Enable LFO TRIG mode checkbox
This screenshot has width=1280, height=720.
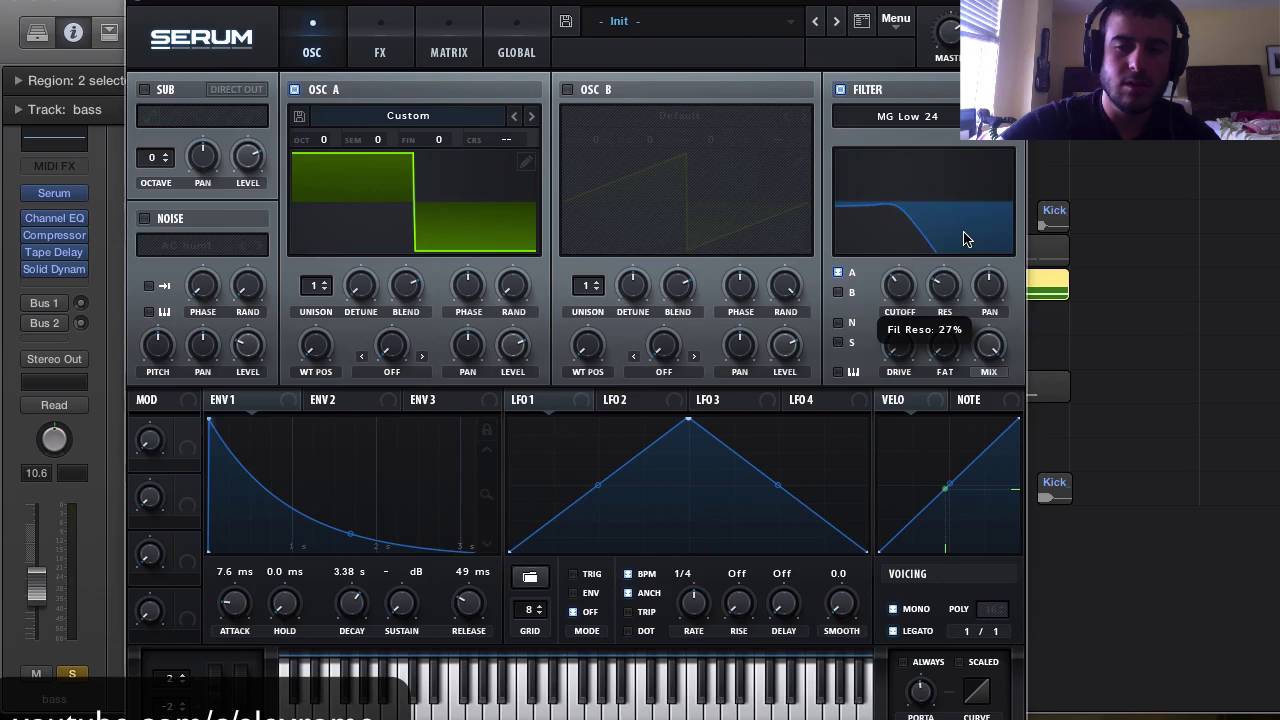[x=573, y=574]
